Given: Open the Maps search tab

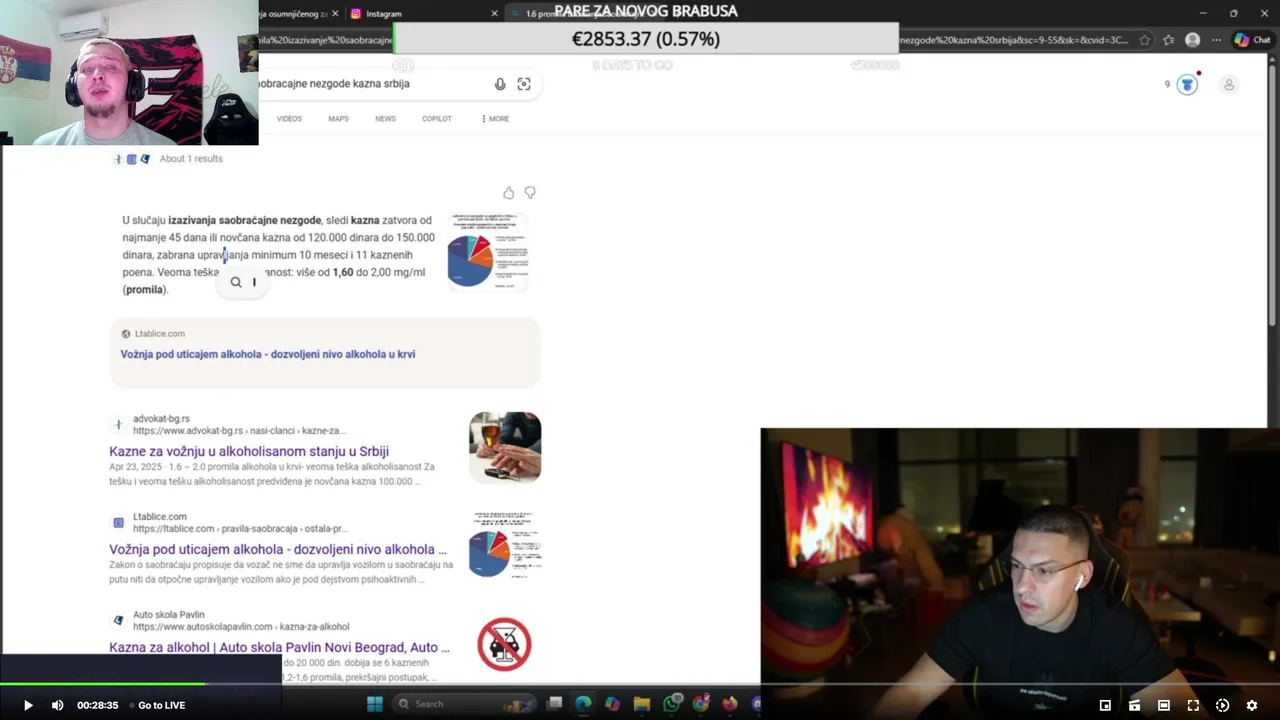Looking at the screenshot, I should [x=338, y=119].
